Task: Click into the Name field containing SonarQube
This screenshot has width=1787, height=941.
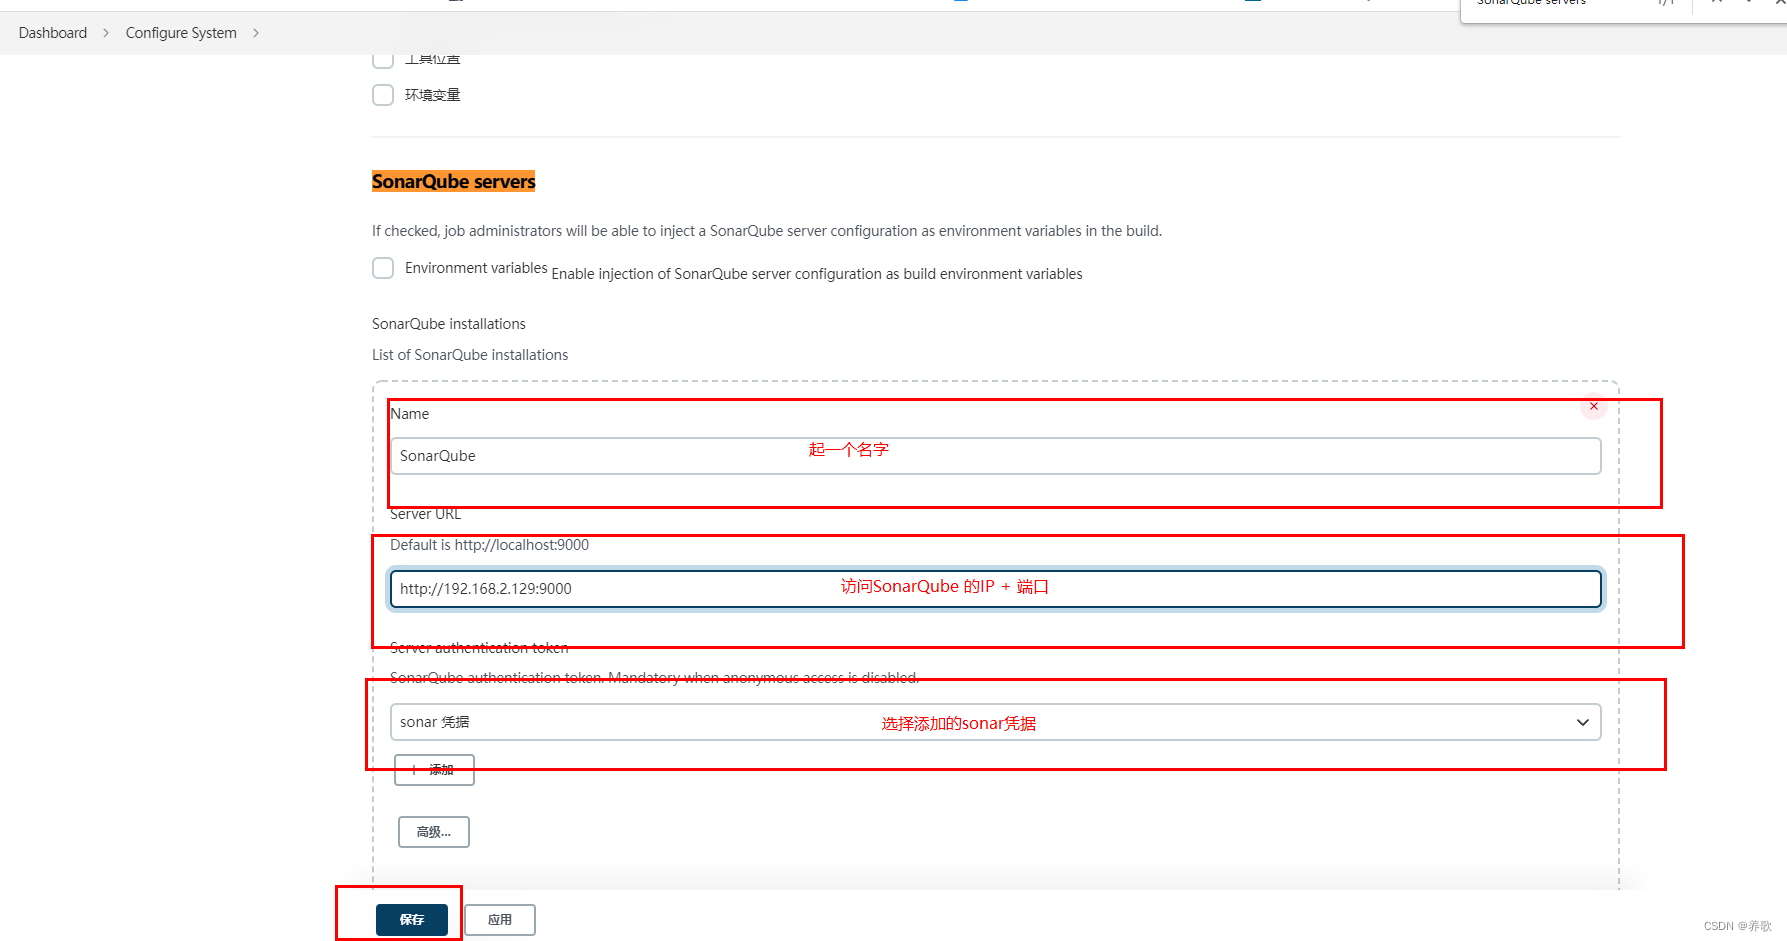Action: (x=995, y=456)
